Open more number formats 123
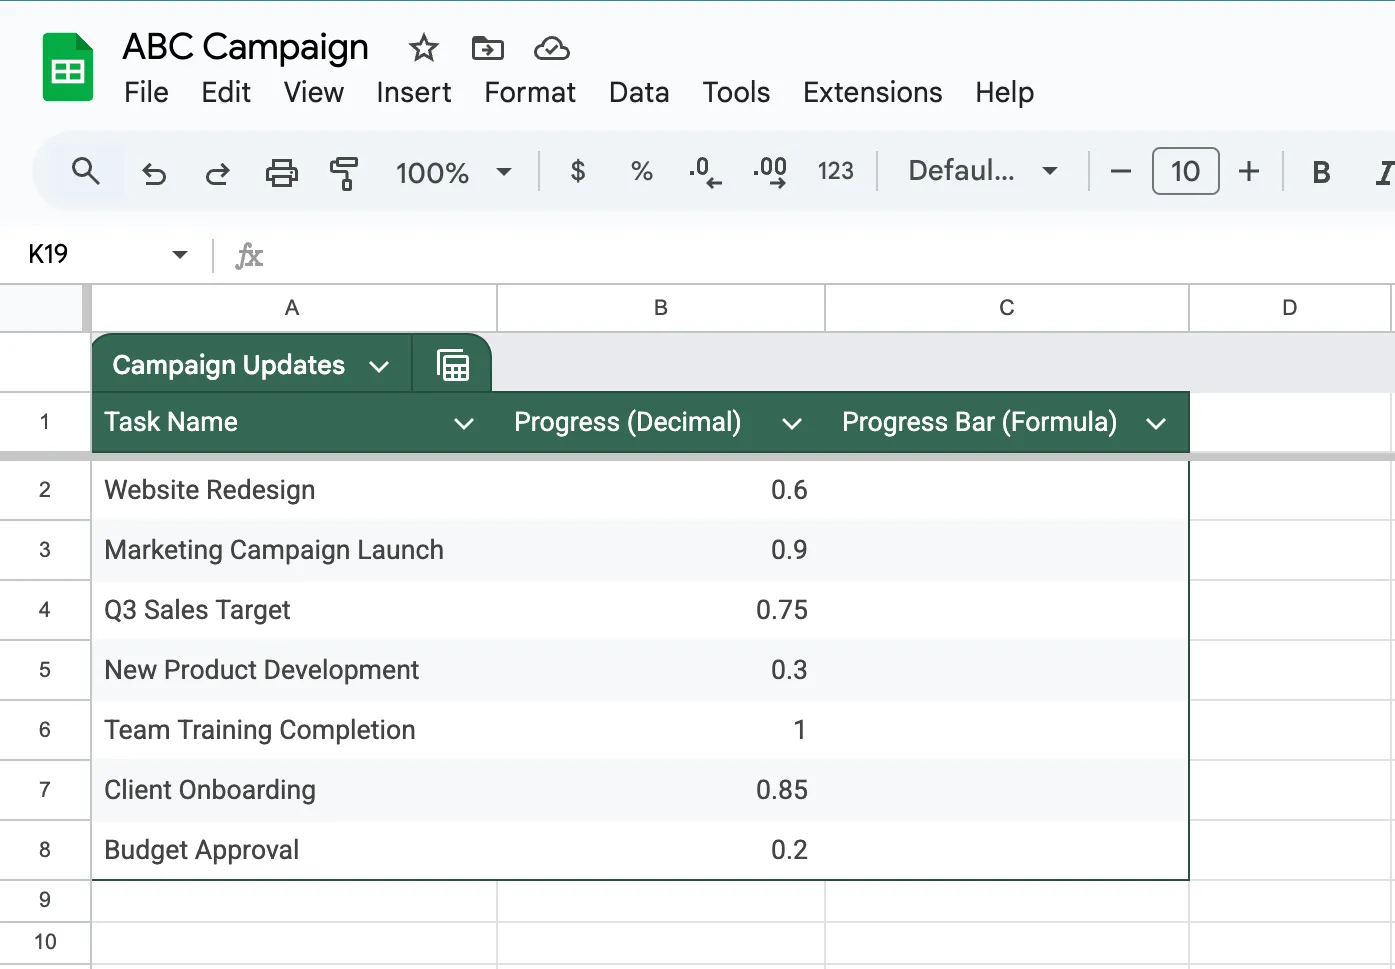 (836, 172)
